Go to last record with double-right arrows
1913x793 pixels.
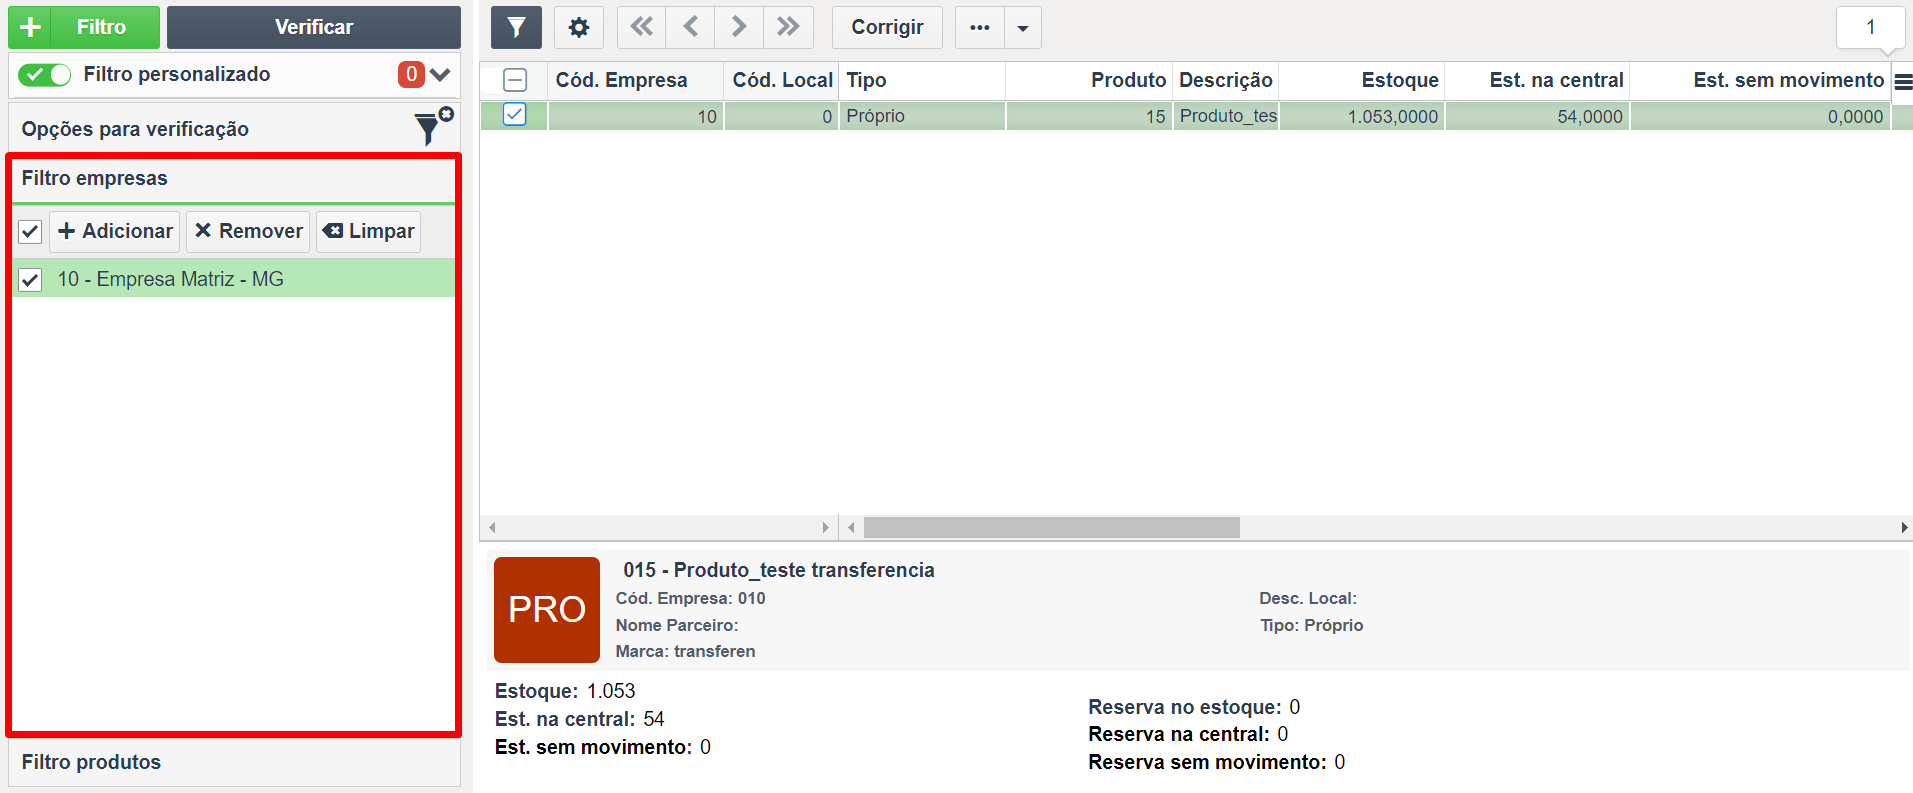click(x=788, y=27)
